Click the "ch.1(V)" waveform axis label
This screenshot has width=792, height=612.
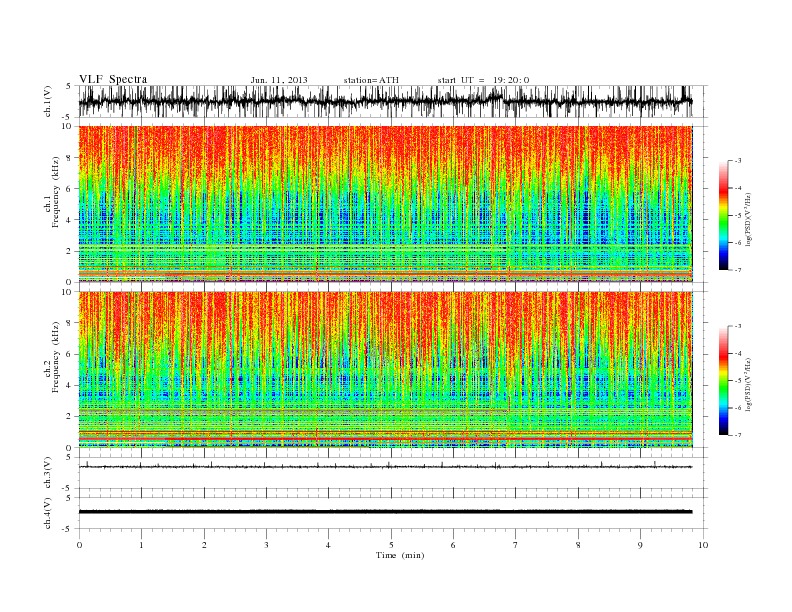click(48, 102)
